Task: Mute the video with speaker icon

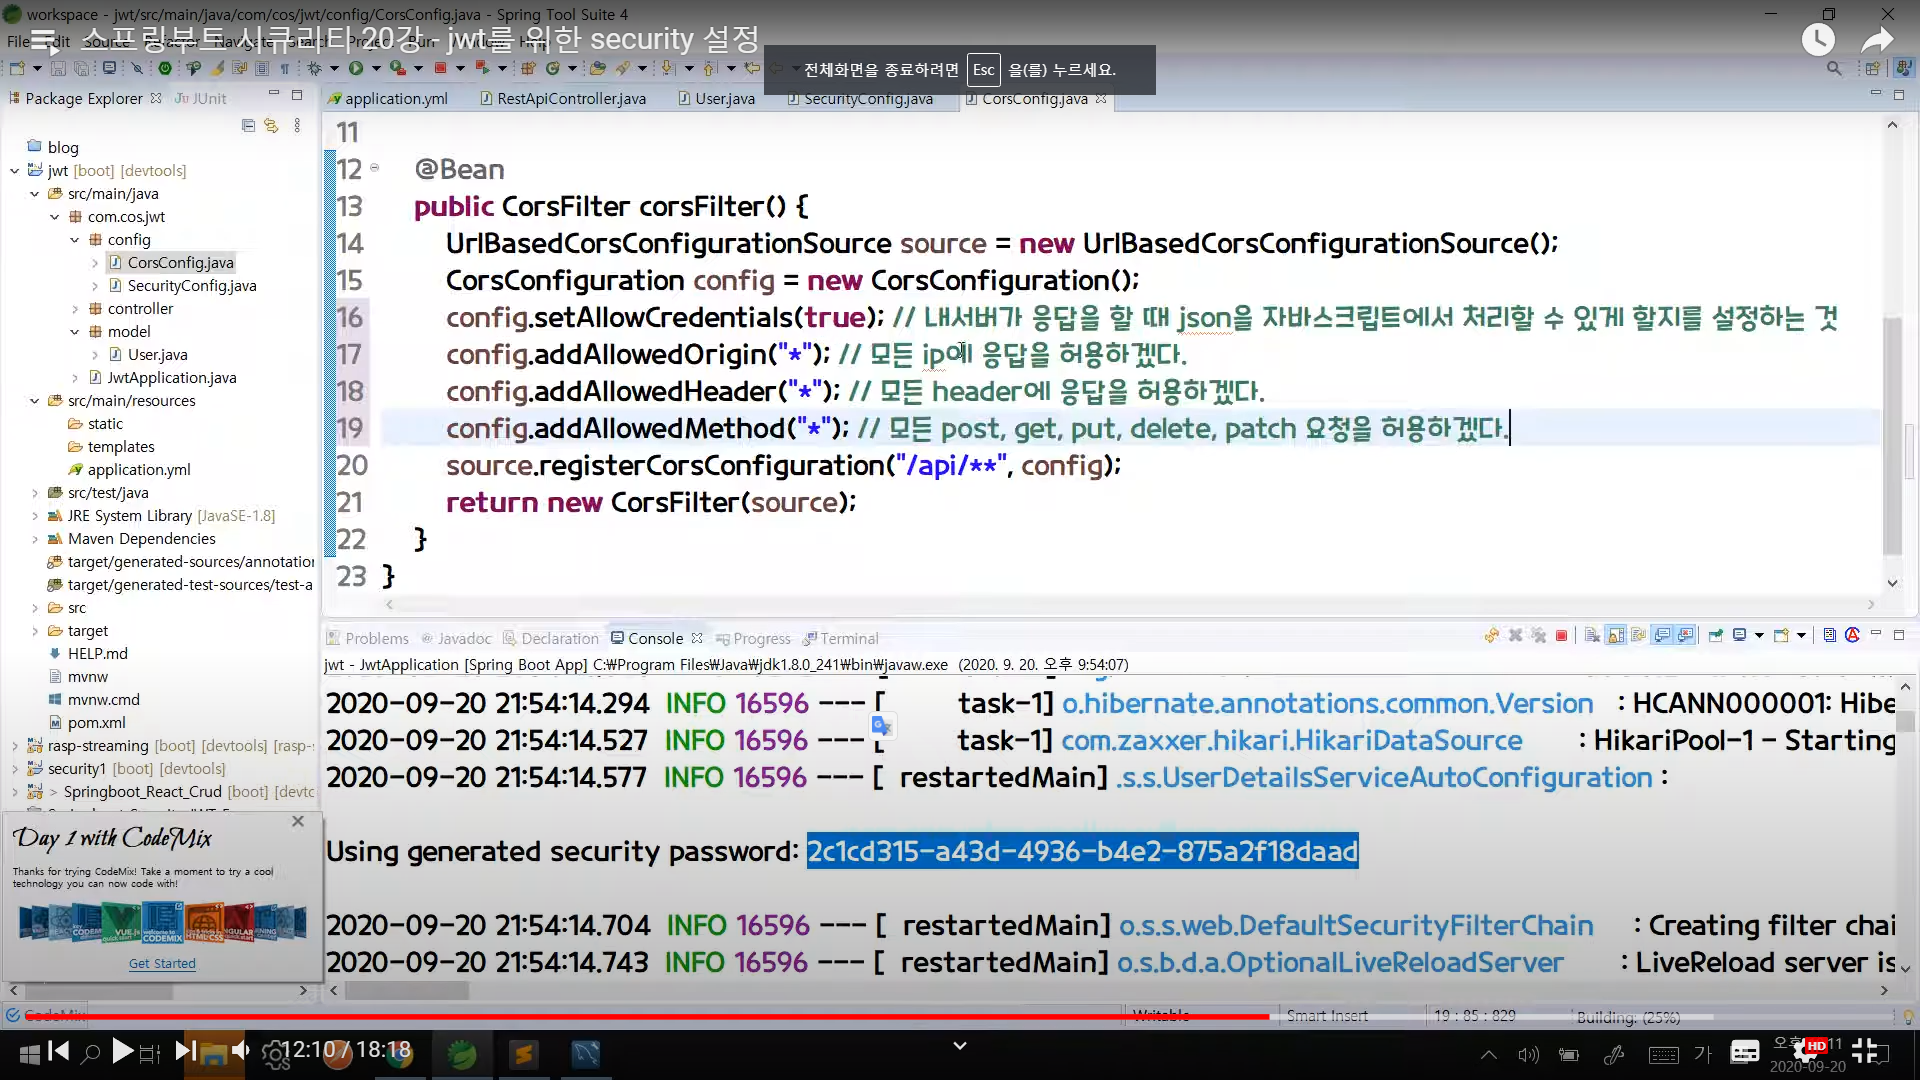Action: (x=241, y=1051)
